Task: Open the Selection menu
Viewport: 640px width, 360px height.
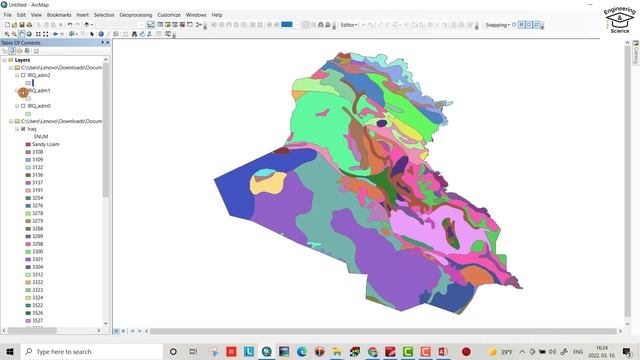Action: coord(104,15)
